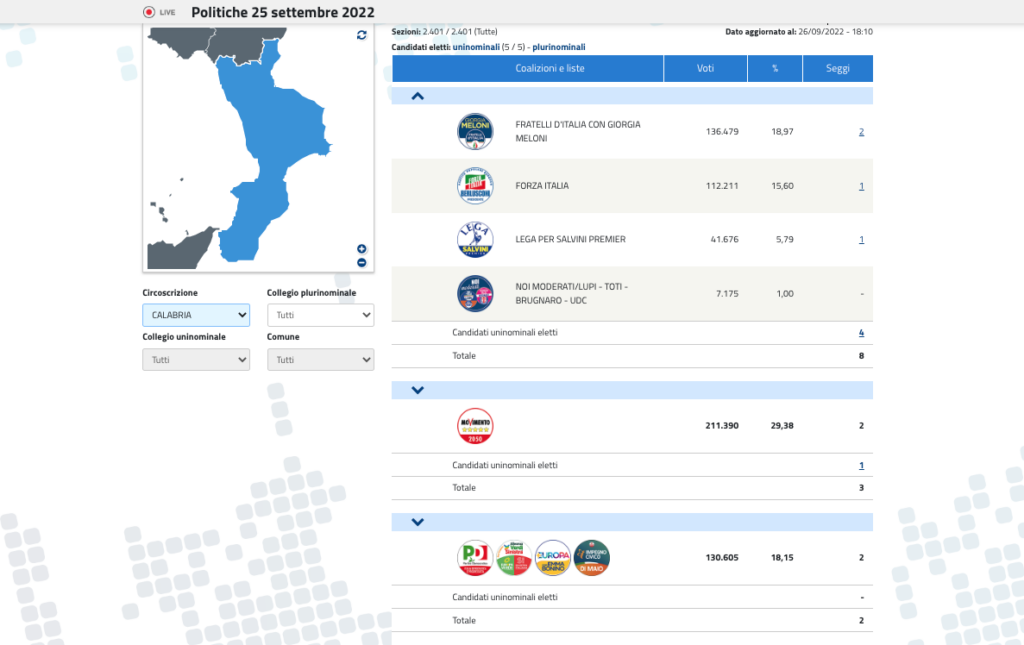Expand the Movimento 5 Stelle section
The image size is (1024, 645).
[x=418, y=390]
